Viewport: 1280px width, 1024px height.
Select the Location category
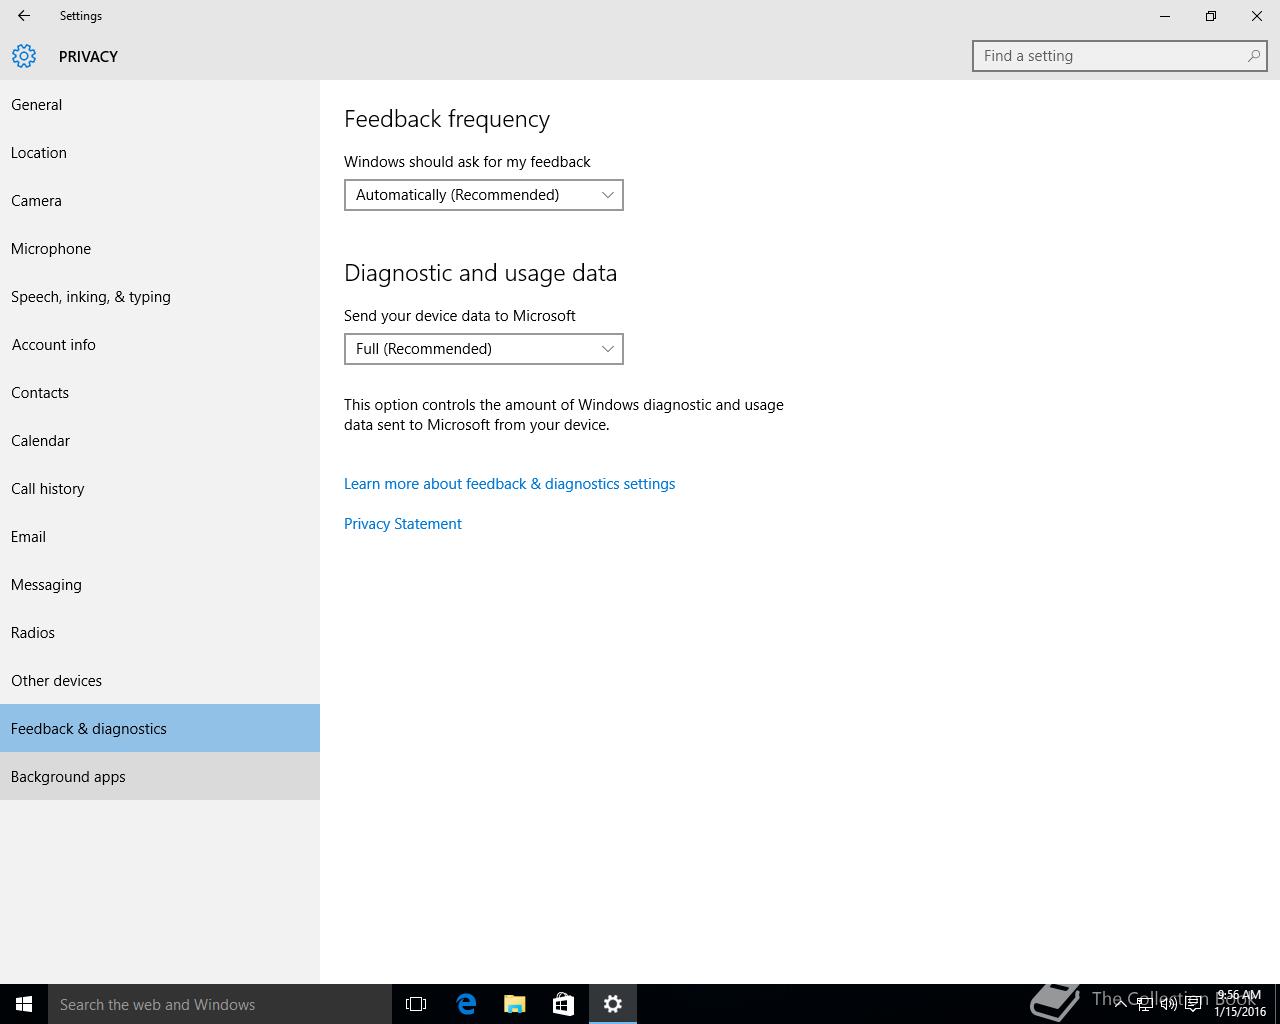(160, 152)
